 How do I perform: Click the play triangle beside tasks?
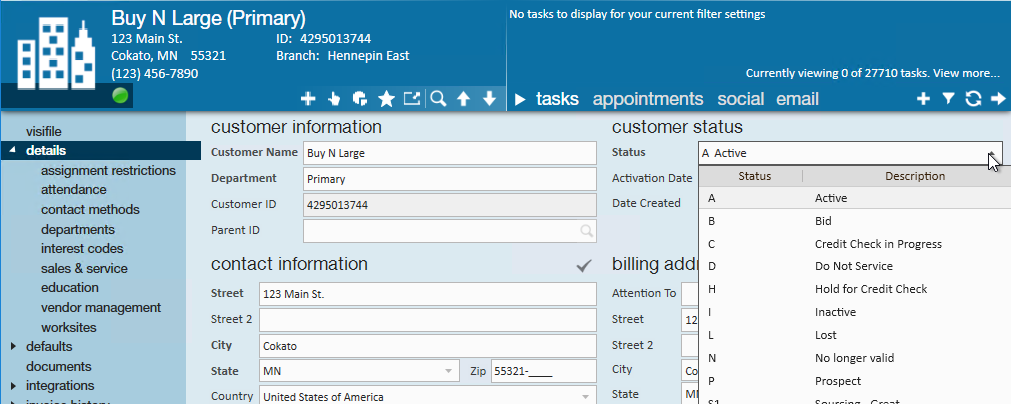click(521, 99)
